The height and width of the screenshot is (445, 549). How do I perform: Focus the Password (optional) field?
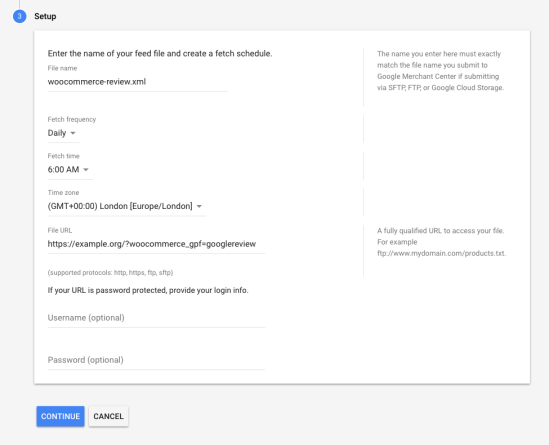[x=156, y=360]
